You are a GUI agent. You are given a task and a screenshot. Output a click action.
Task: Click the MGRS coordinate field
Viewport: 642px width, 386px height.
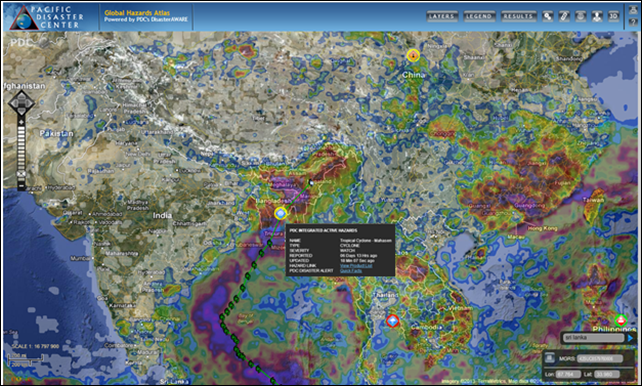click(600, 359)
